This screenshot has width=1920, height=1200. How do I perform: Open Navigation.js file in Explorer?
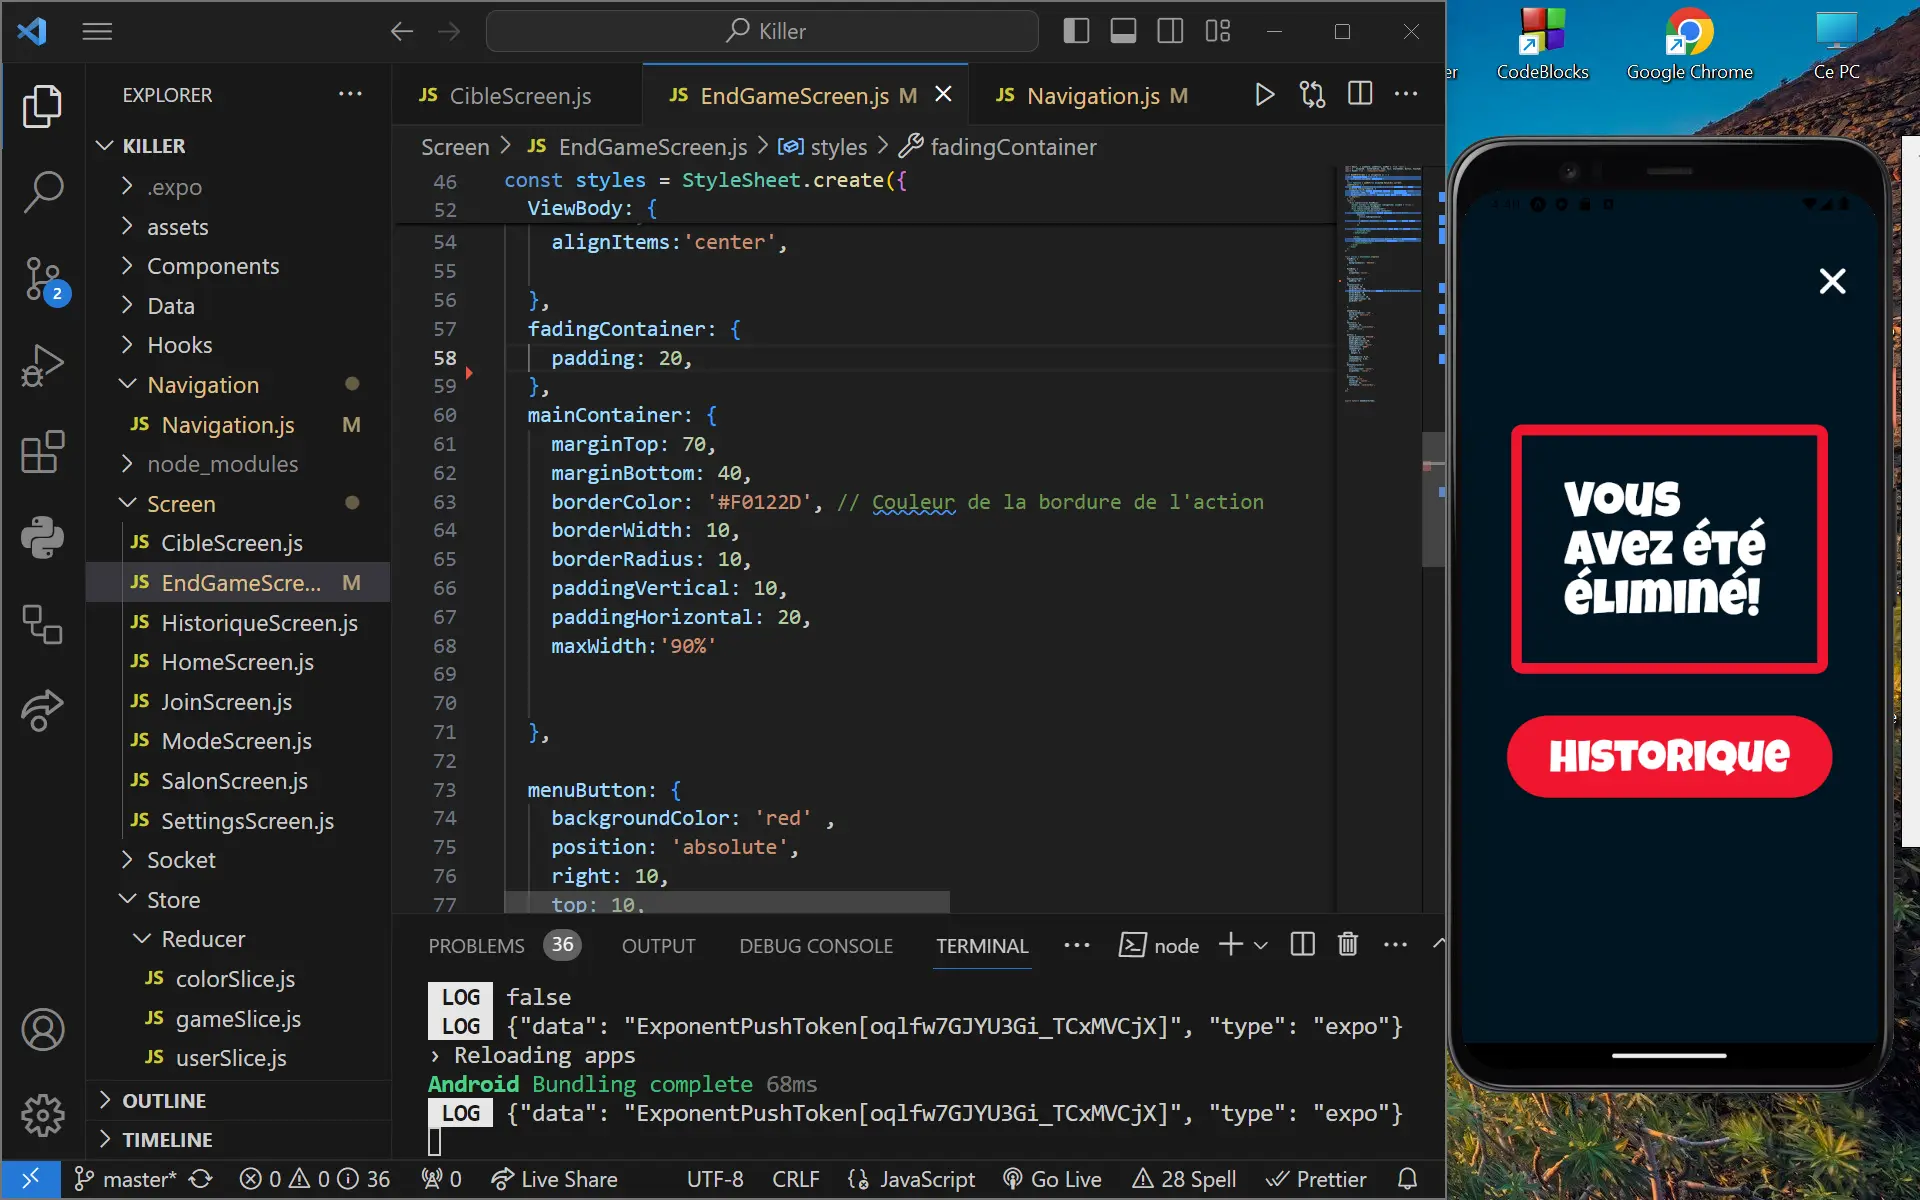click(227, 423)
